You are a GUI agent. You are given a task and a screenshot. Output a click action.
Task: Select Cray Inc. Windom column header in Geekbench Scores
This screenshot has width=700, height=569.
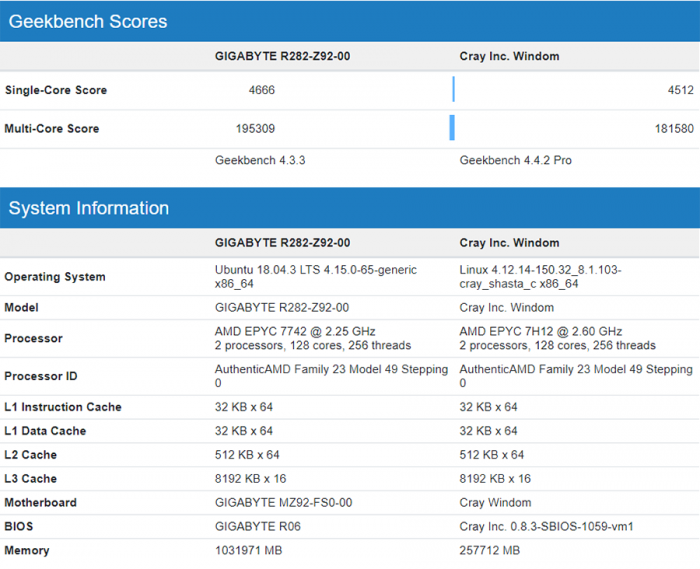[x=509, y=56]
